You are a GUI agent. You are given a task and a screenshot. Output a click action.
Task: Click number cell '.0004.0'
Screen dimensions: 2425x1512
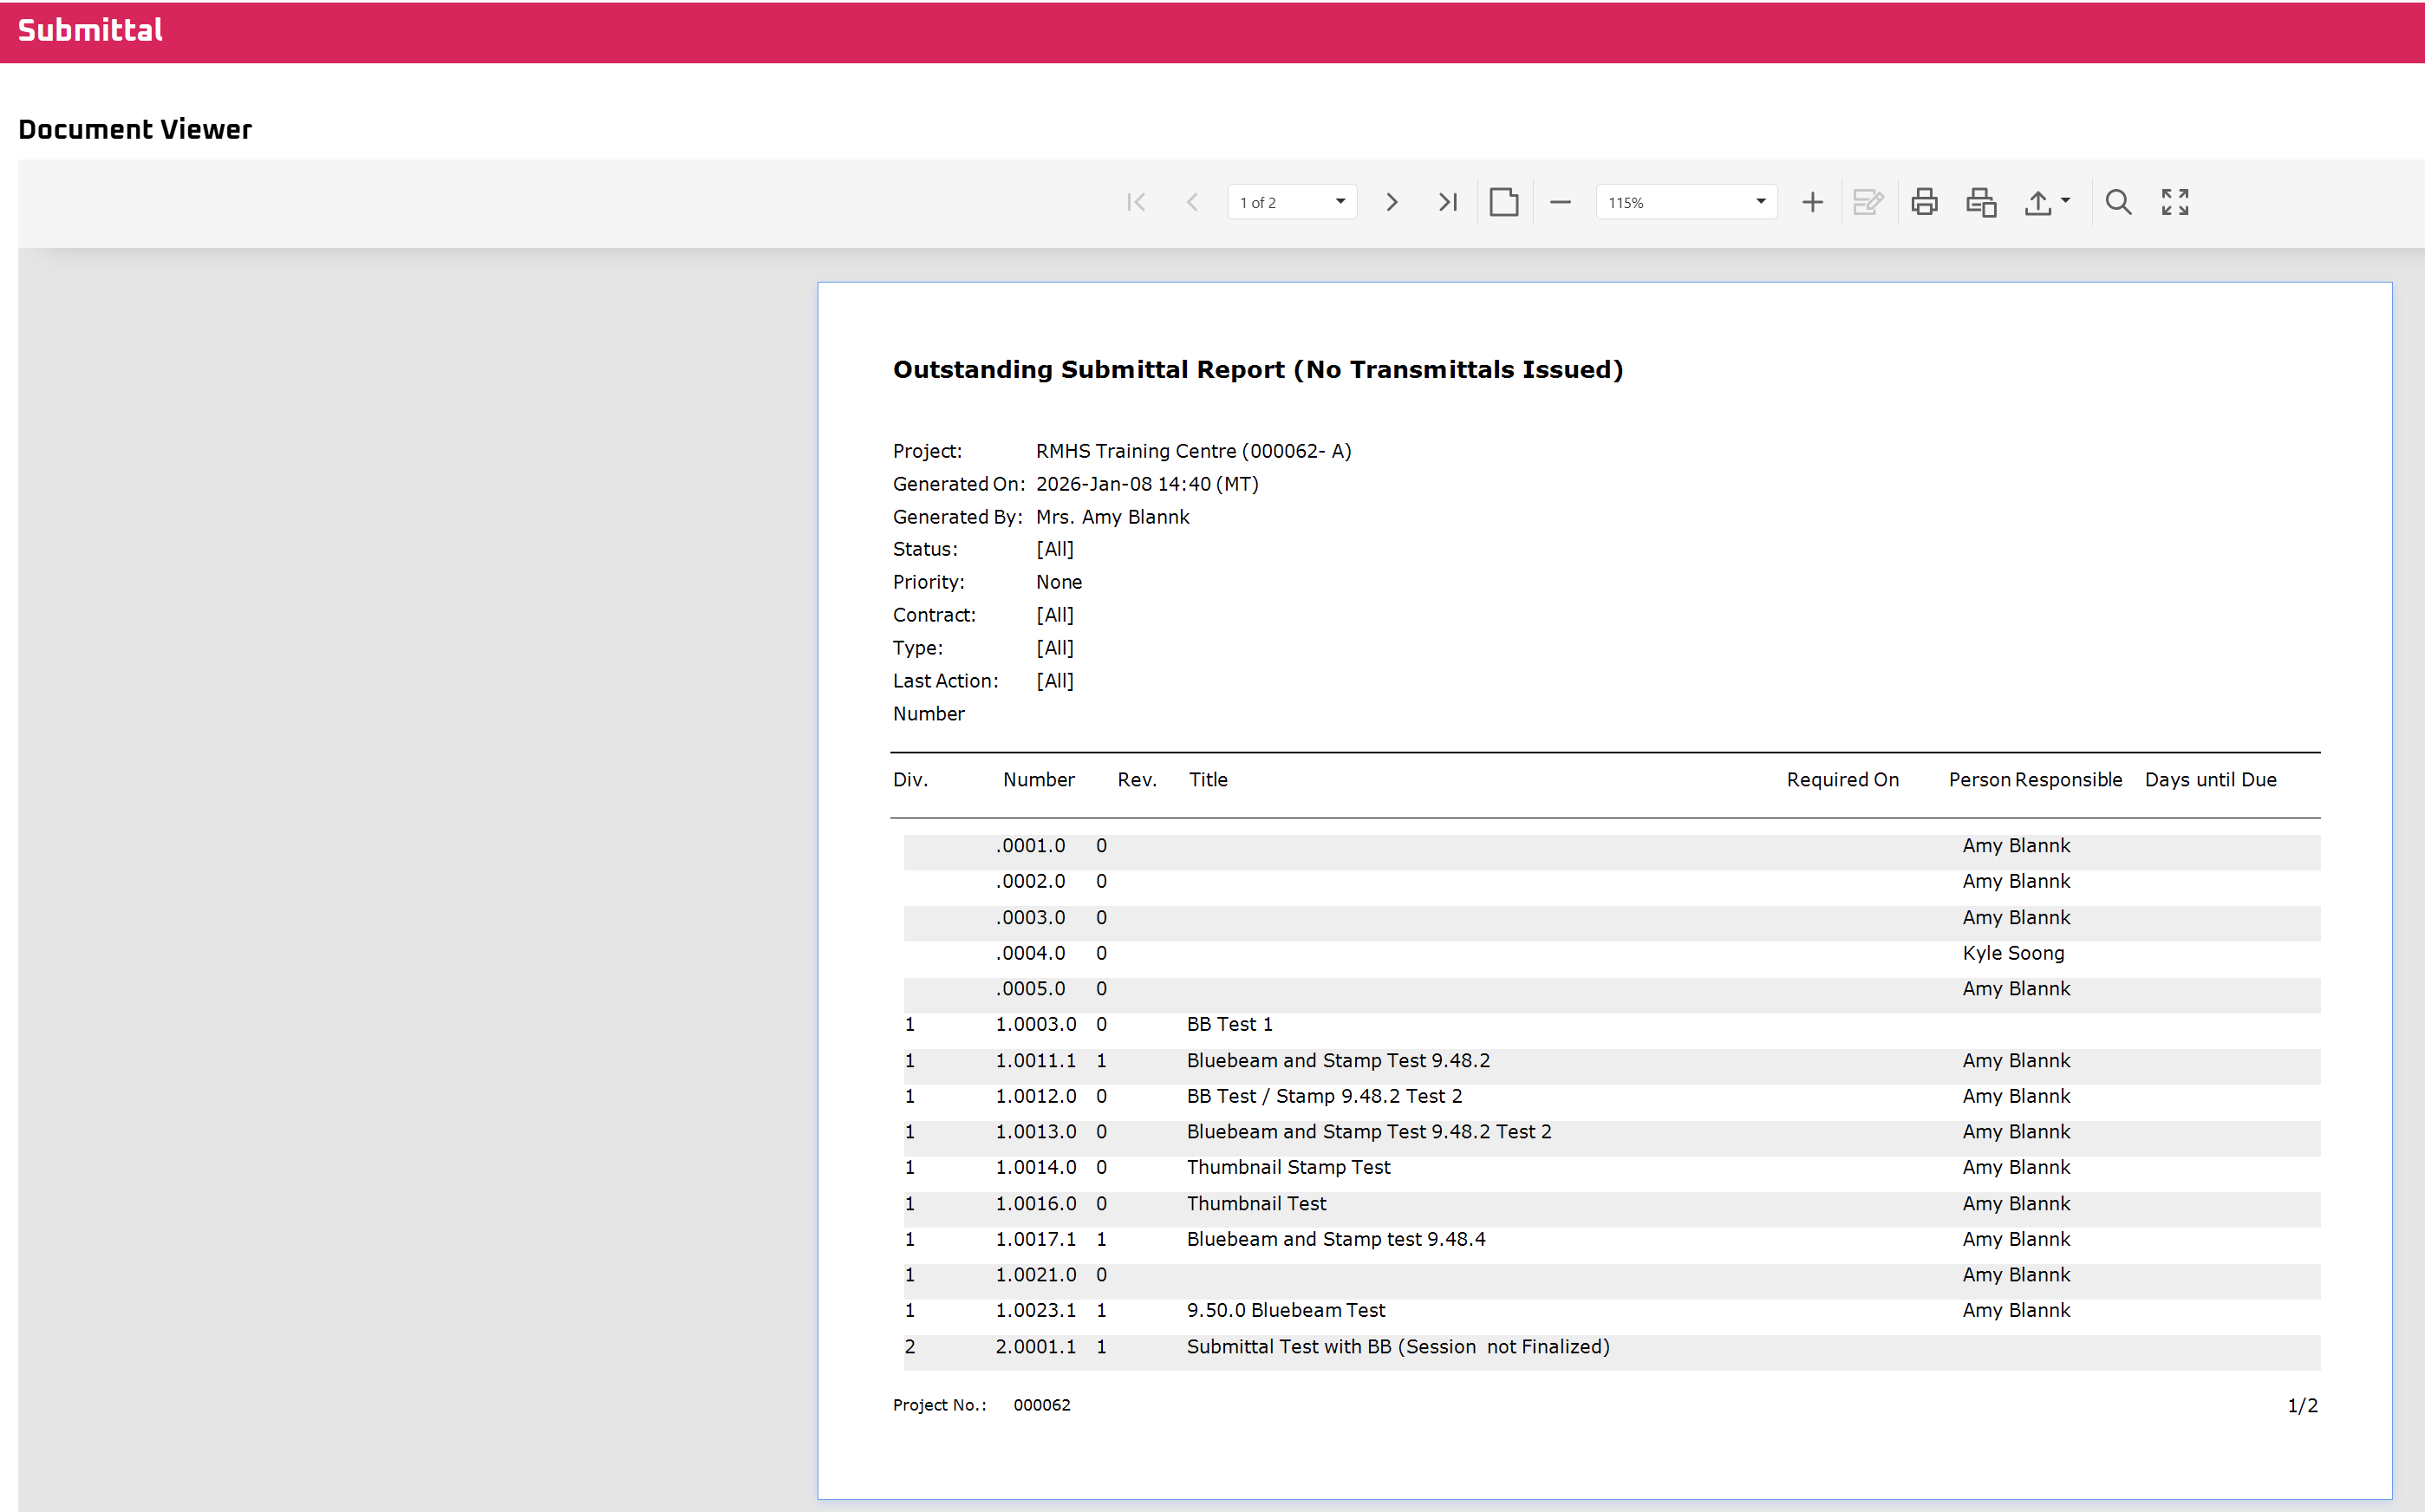[1030, 953]
